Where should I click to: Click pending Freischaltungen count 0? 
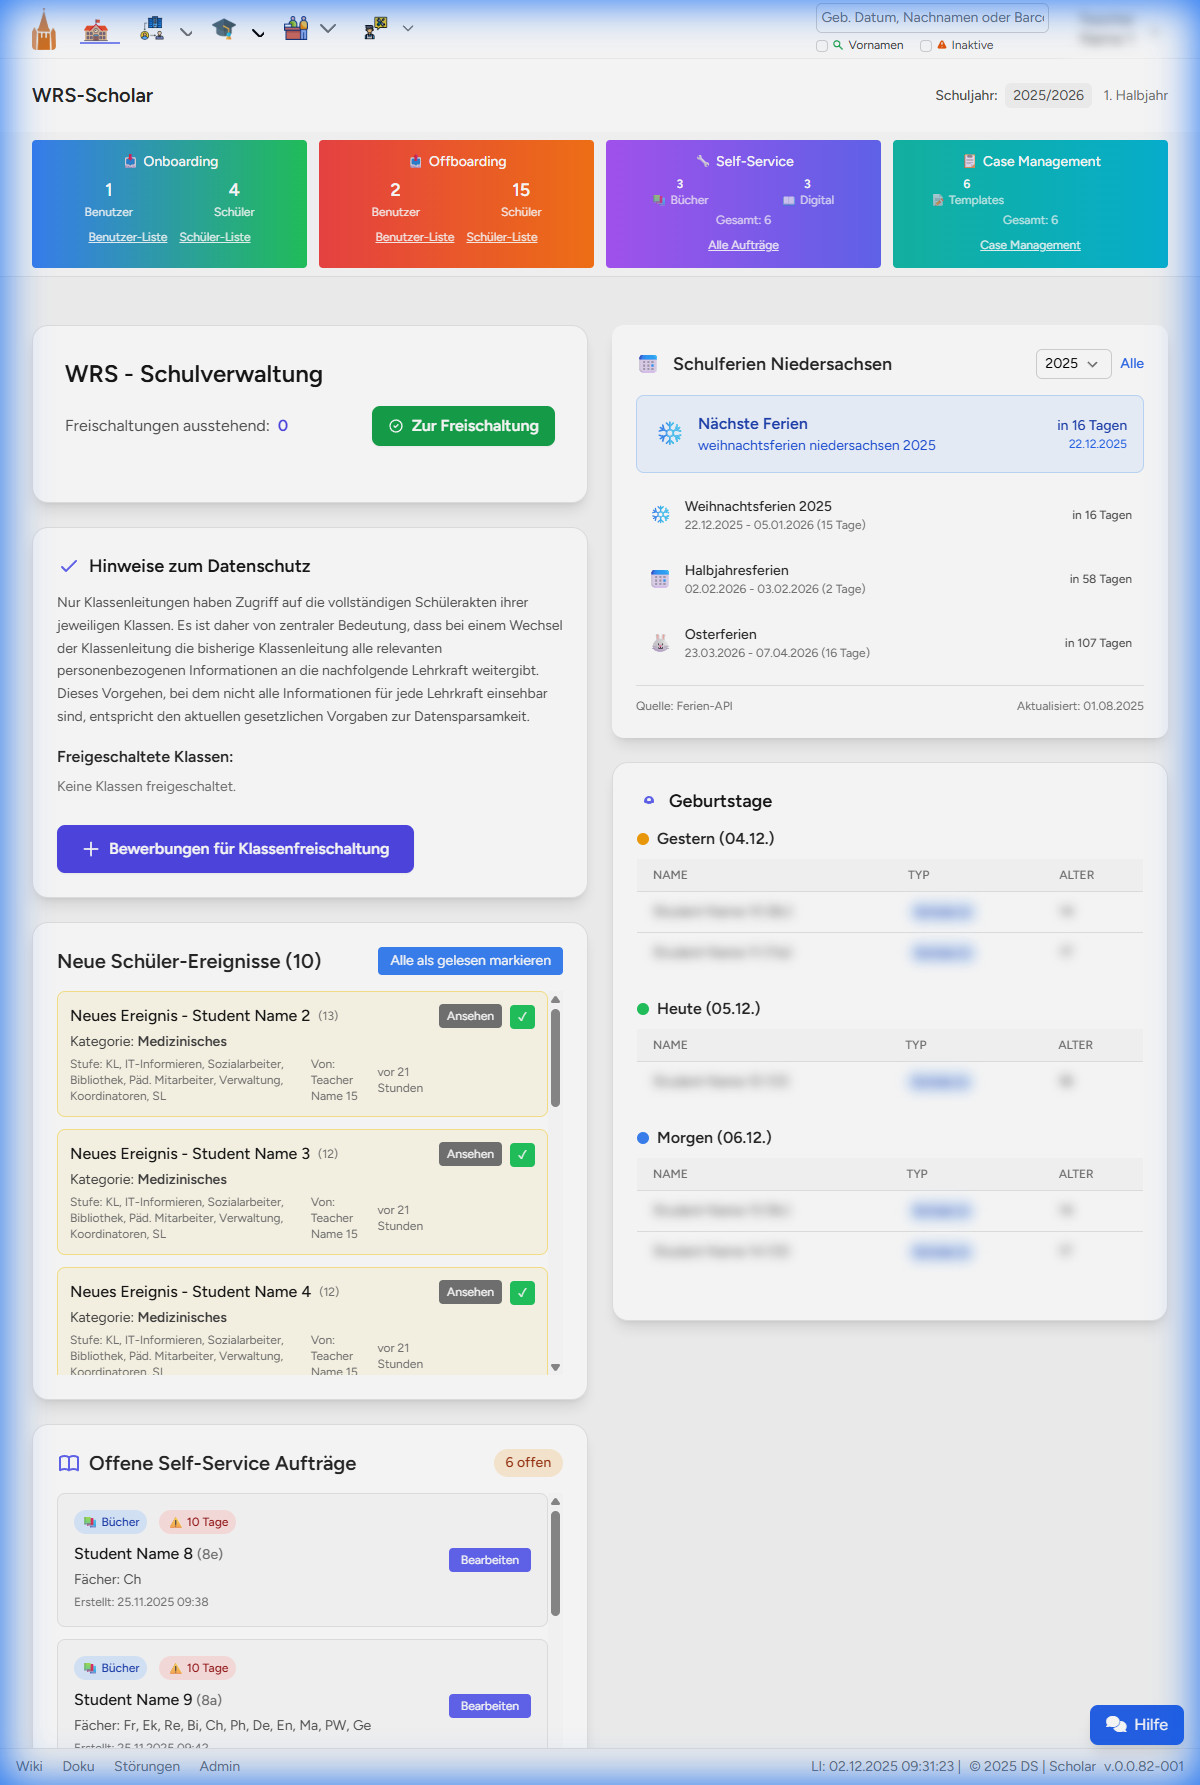[x=283, y=426]
